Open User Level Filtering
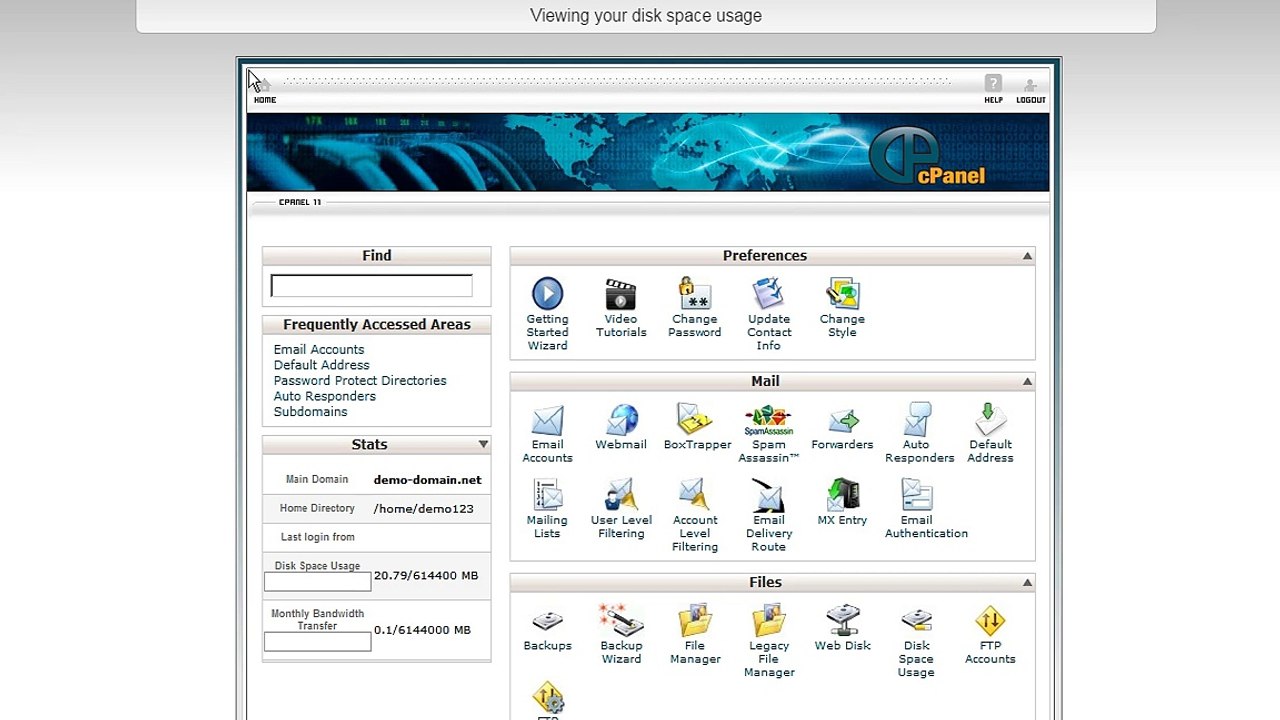This screenshot has height=720, width=1280. pyautogui.click(x=621, y=509)
